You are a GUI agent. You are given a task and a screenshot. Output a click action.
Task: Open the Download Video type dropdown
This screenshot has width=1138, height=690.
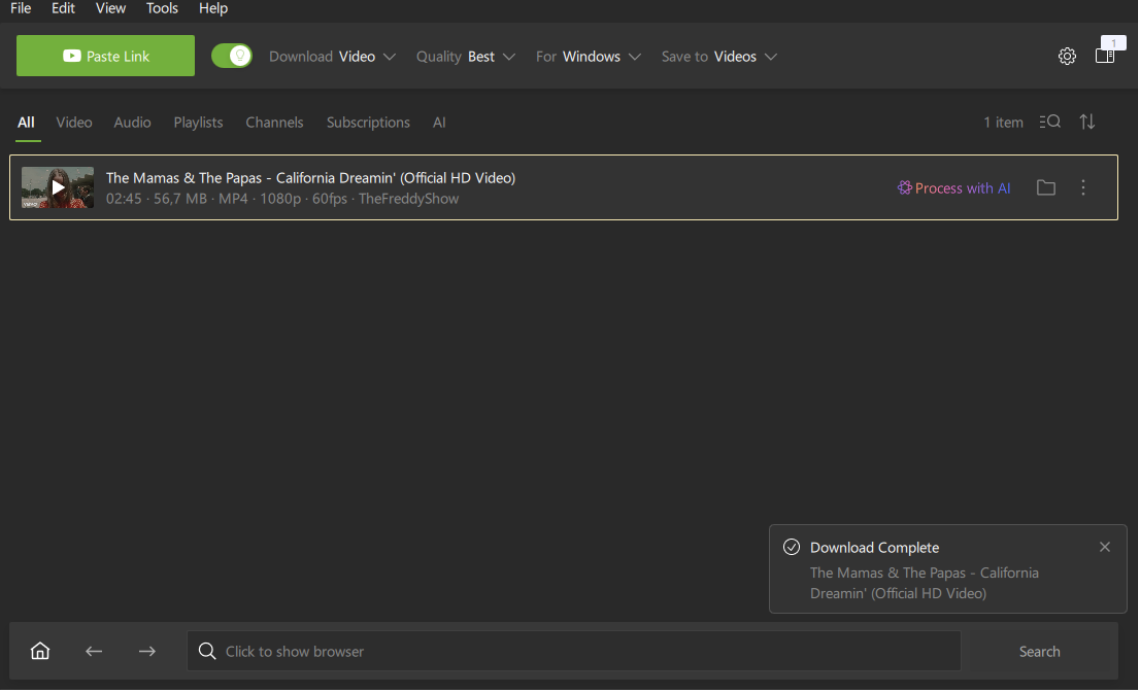pos(332,57)
